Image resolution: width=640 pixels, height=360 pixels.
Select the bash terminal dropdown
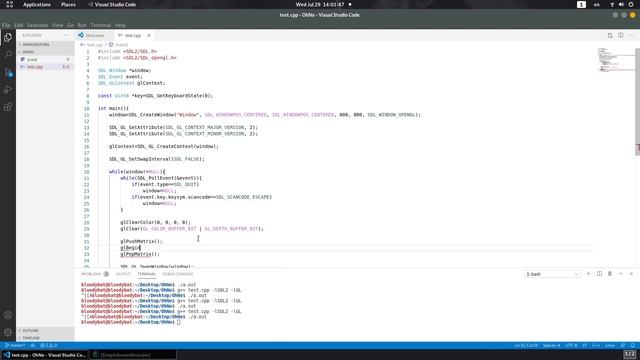click(552, 274)
